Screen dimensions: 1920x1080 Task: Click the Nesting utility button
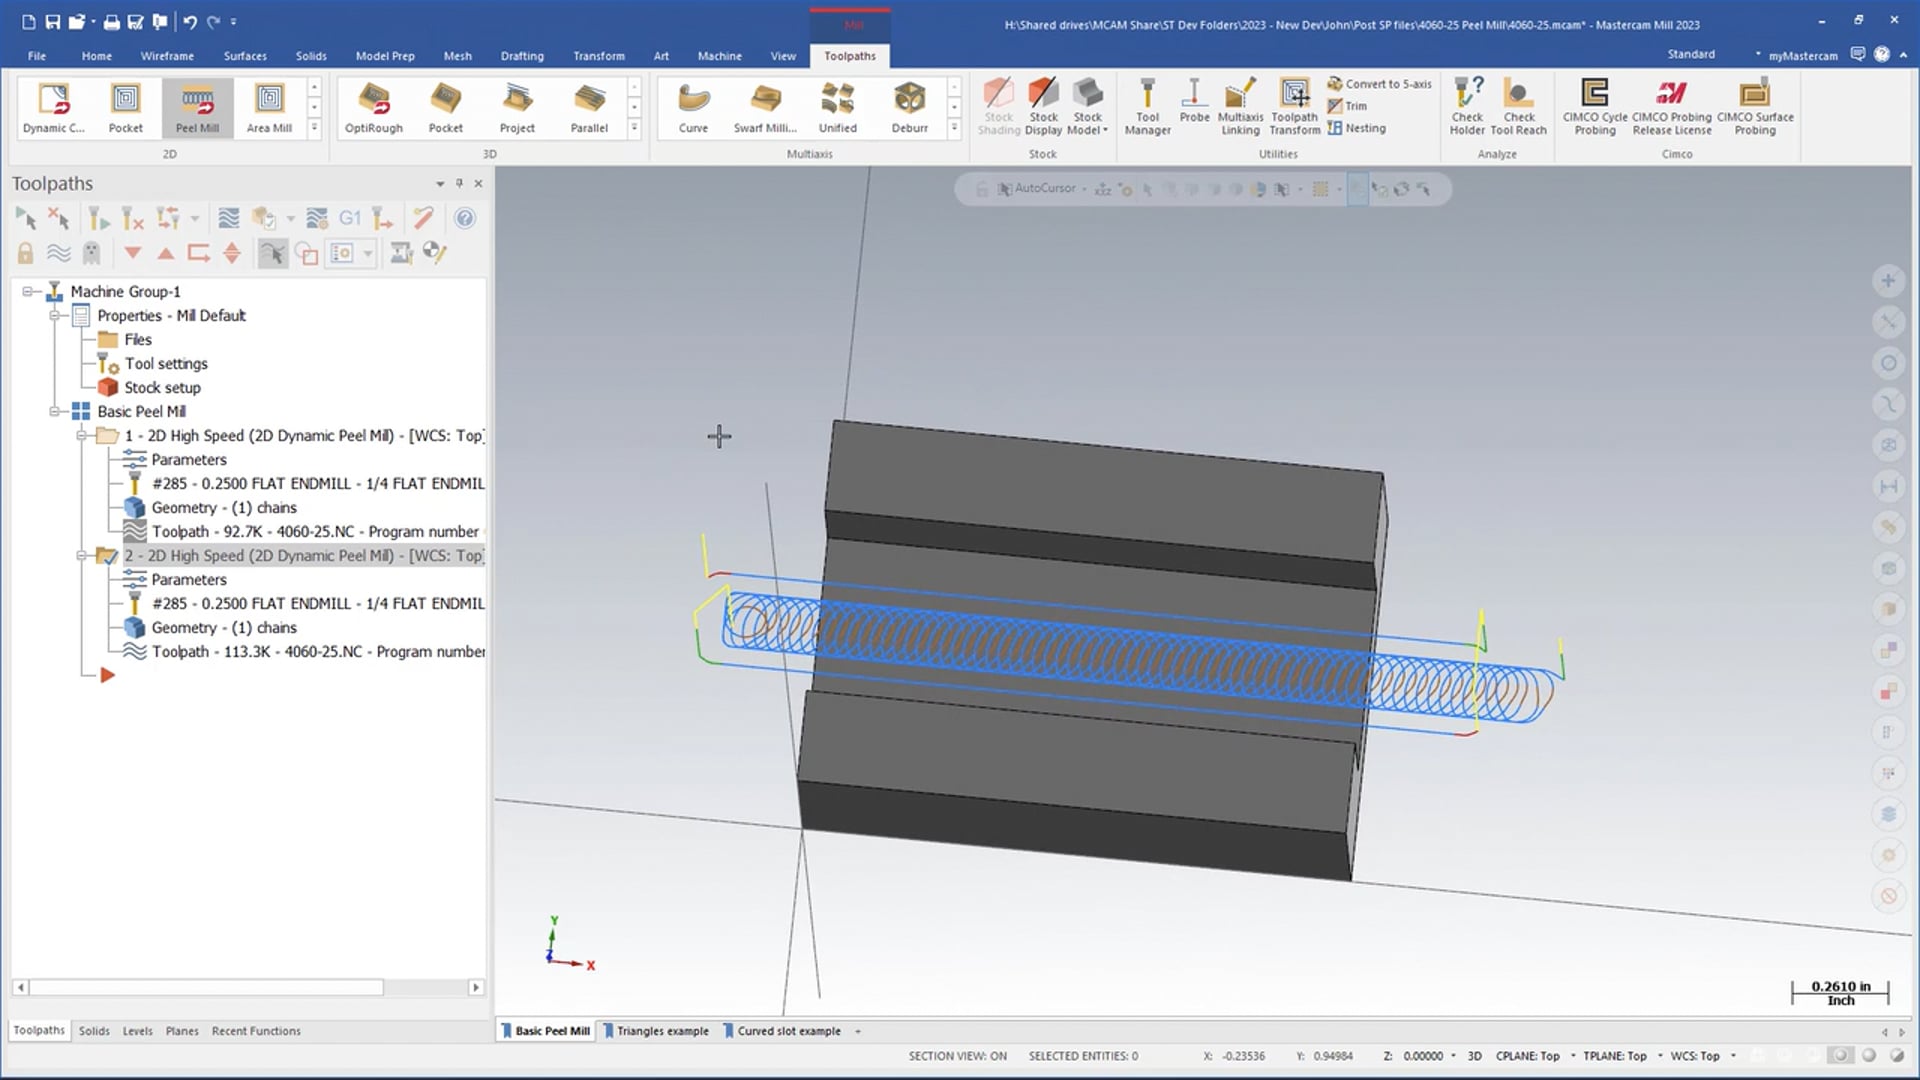tap(1356, 128)
